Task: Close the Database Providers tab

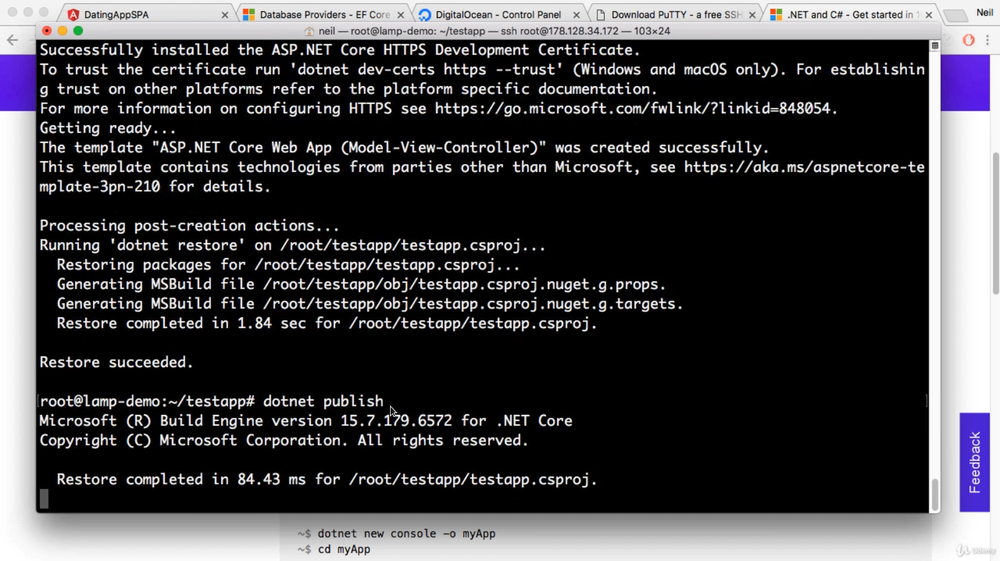Action: coord(401,15)
